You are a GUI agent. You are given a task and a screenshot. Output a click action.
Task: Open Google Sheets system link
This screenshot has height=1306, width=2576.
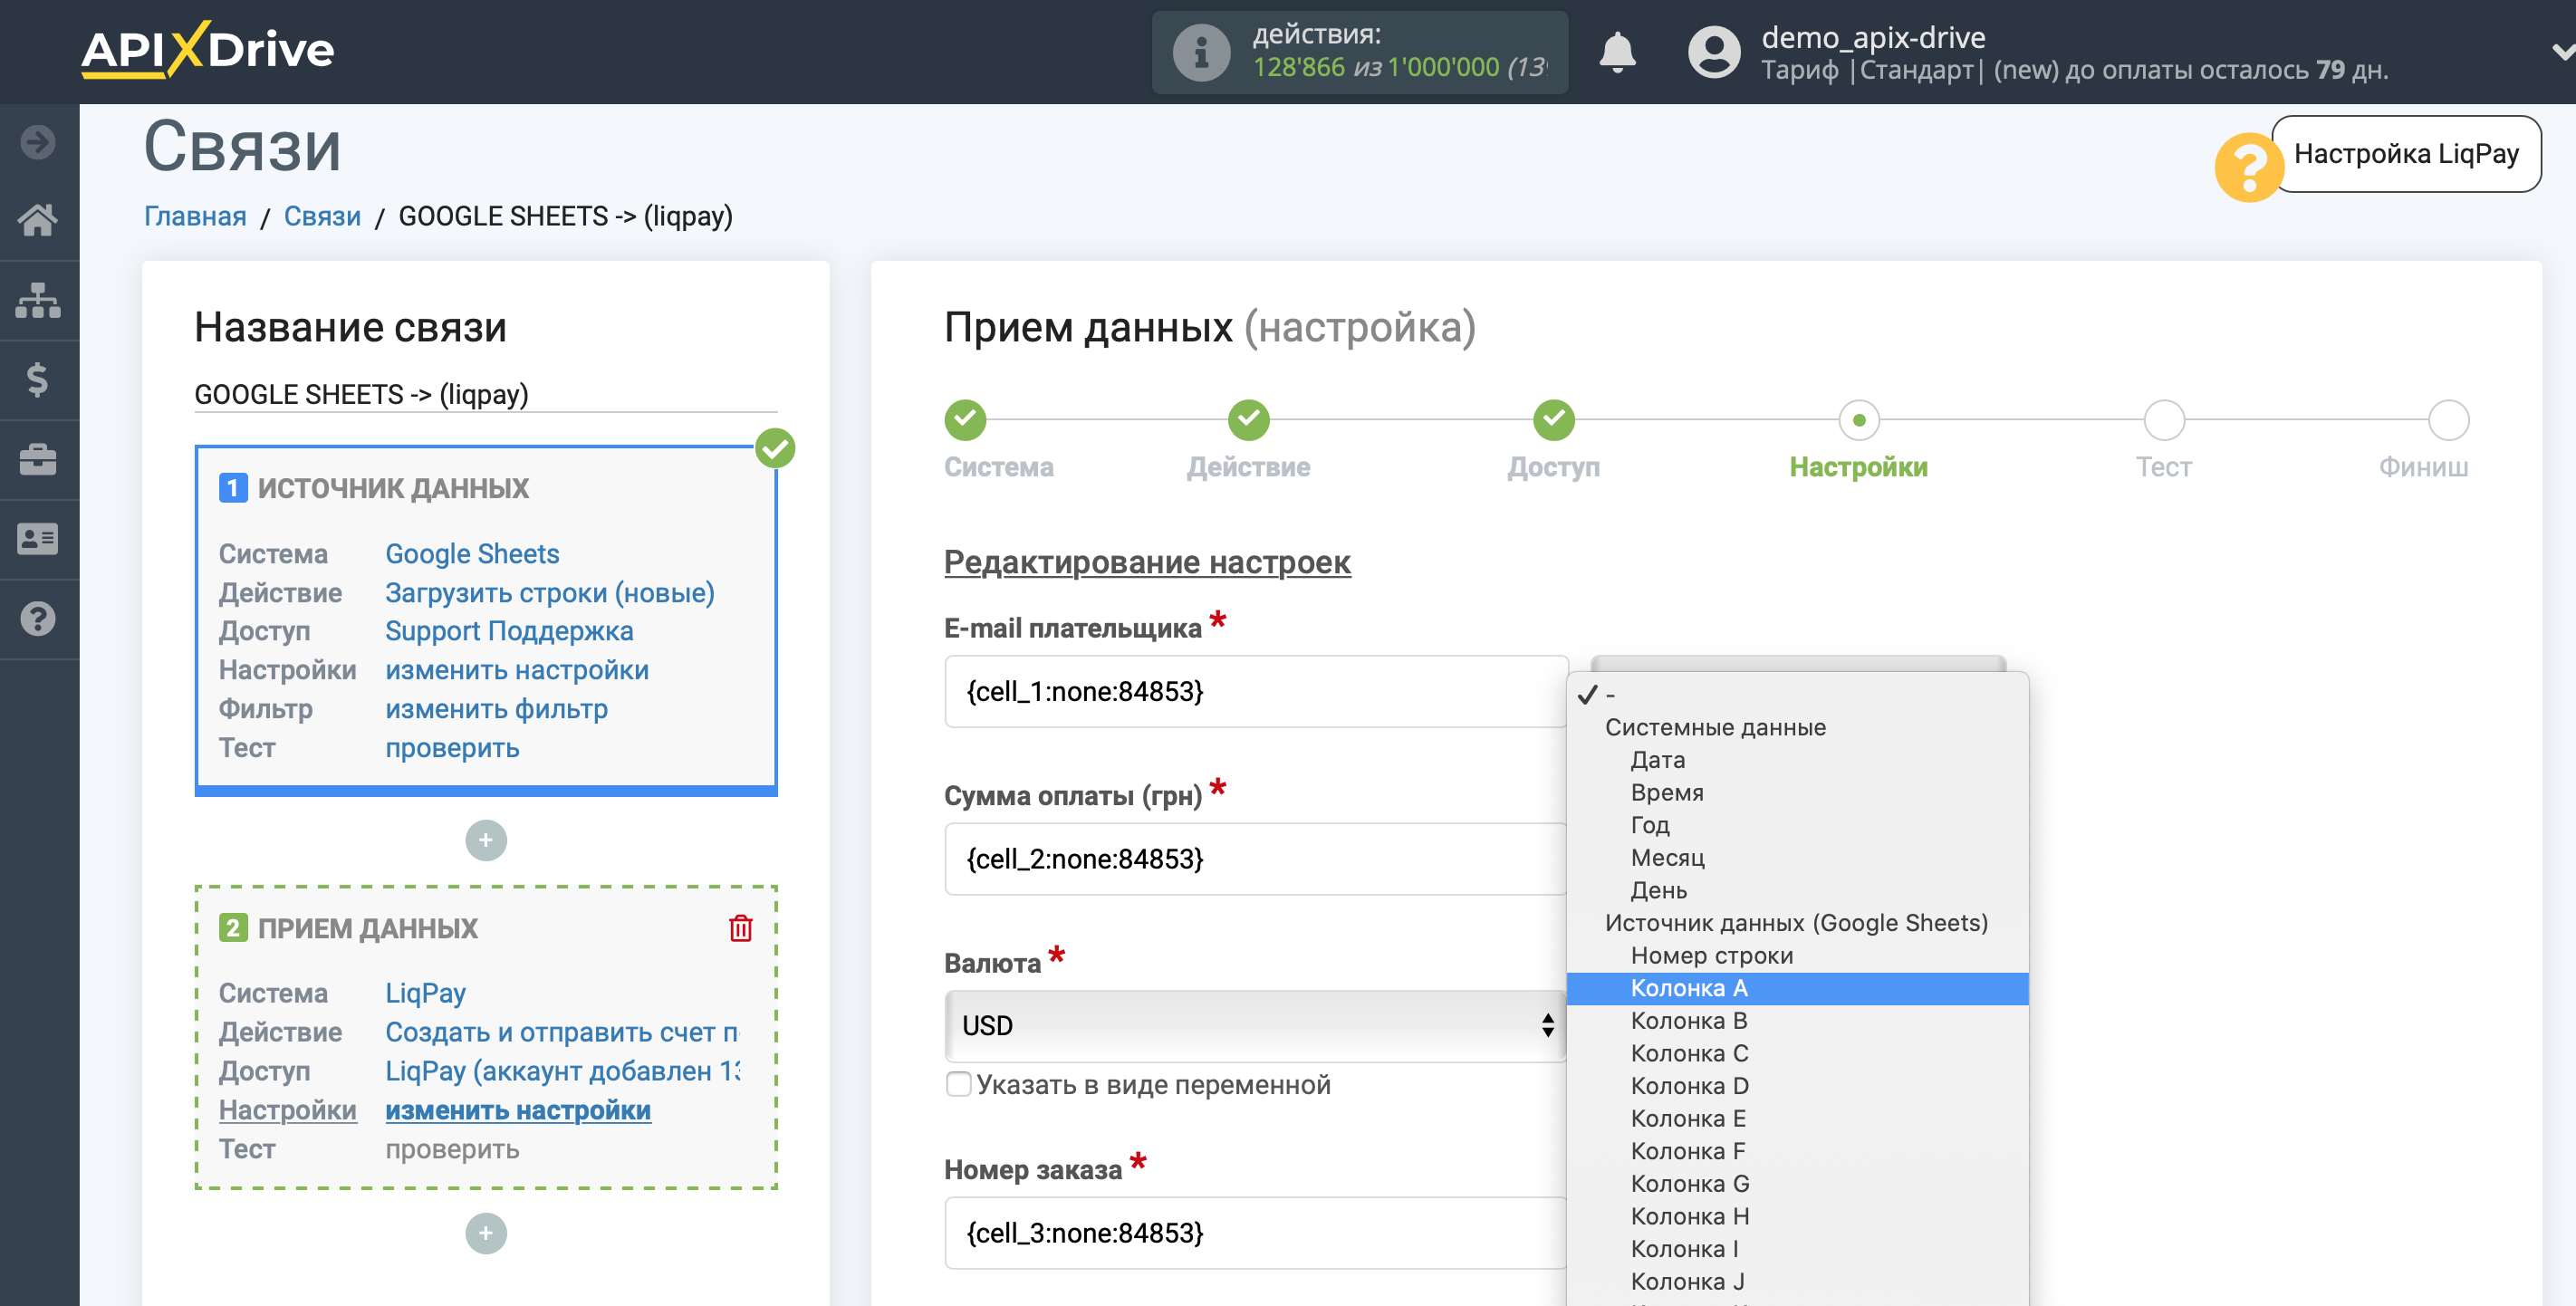472,554
